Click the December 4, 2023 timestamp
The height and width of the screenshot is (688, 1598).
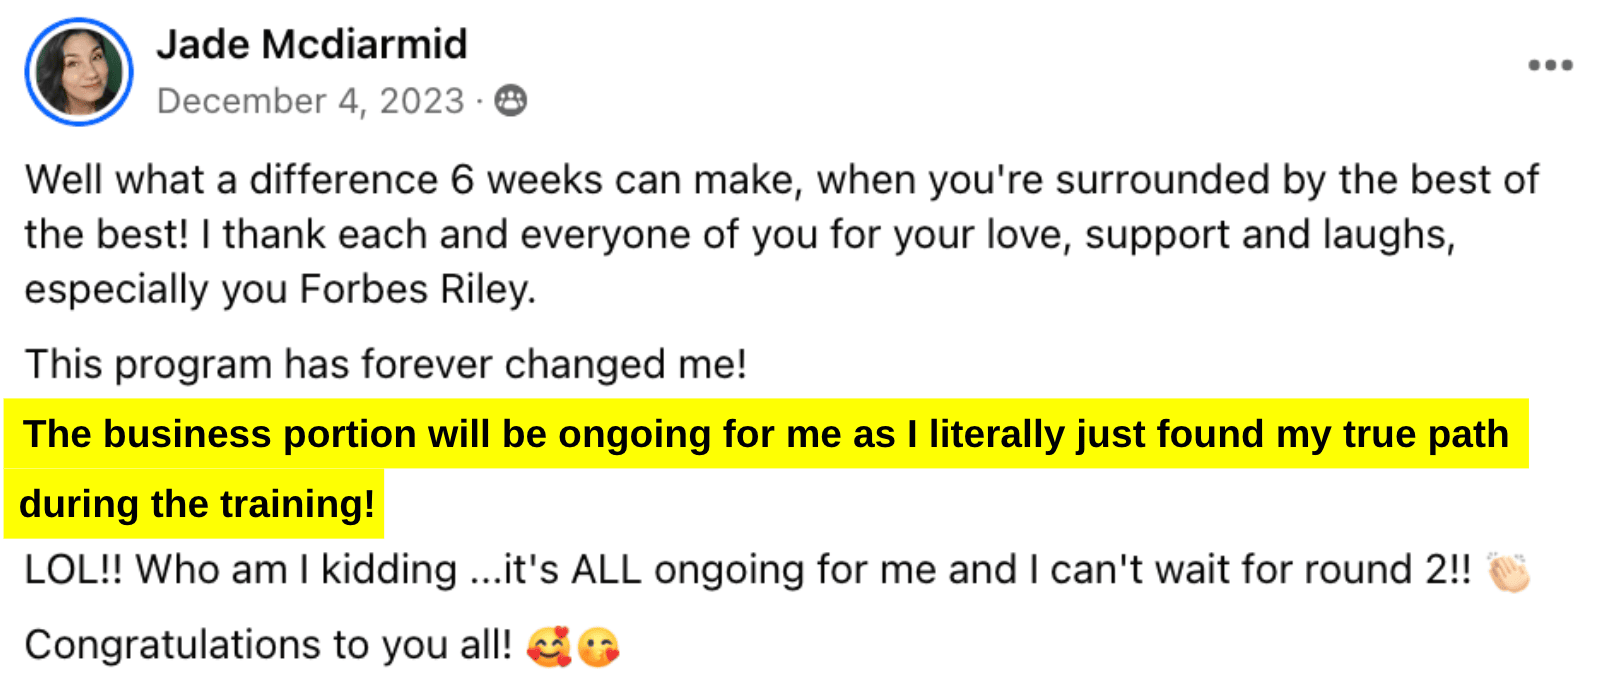click(x=311, y=101)
